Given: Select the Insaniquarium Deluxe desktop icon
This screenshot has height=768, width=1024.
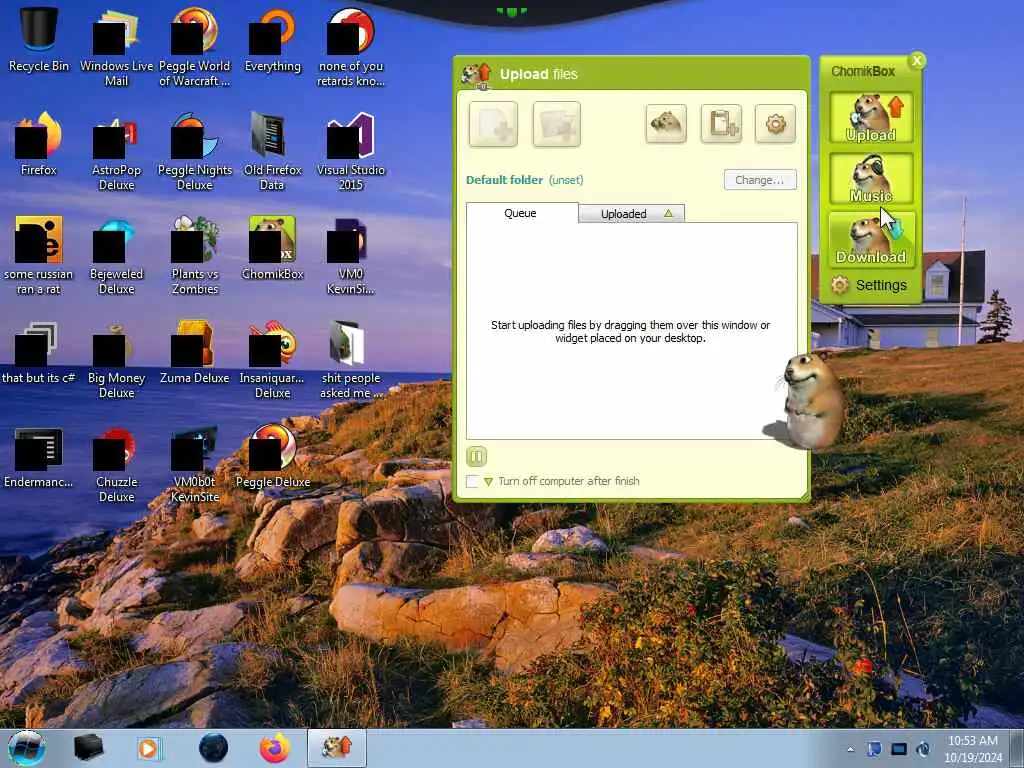Looking at the screenshot, I should 272,359.
